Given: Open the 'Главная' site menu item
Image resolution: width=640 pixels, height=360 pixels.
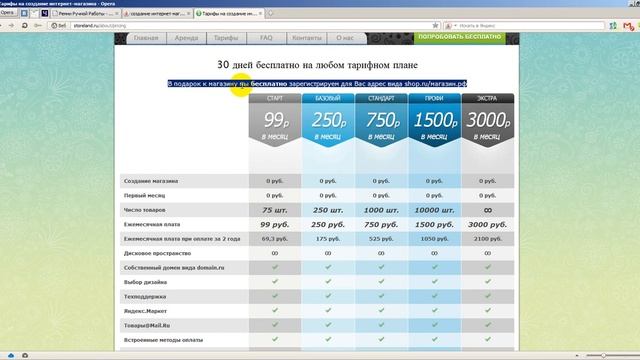Looking at the screenshot, I should (x=146, y=38).
